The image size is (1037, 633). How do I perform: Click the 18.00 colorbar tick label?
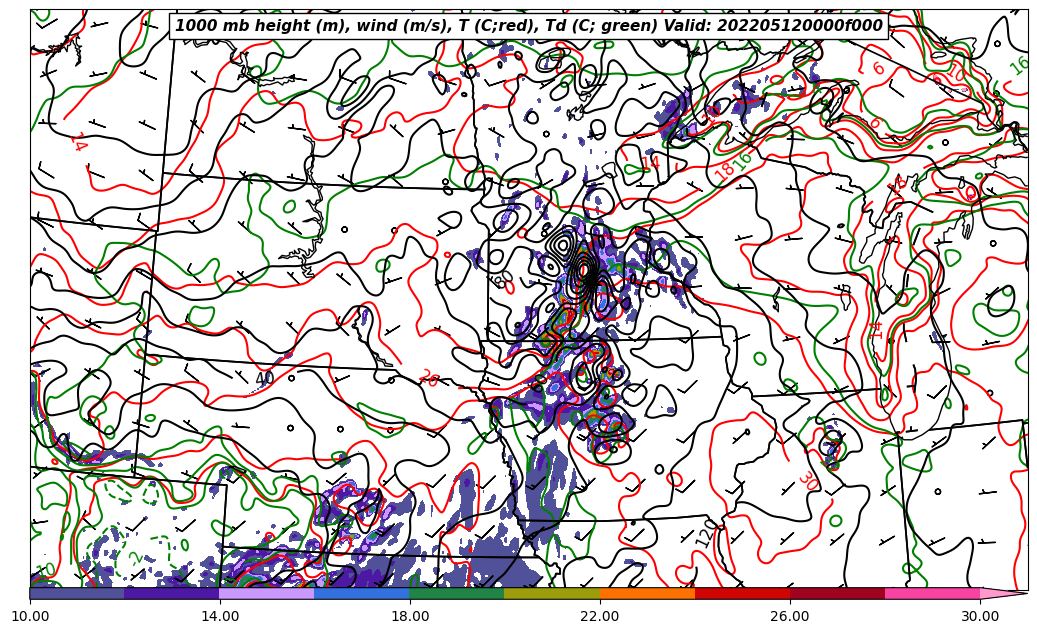[409, 616]
